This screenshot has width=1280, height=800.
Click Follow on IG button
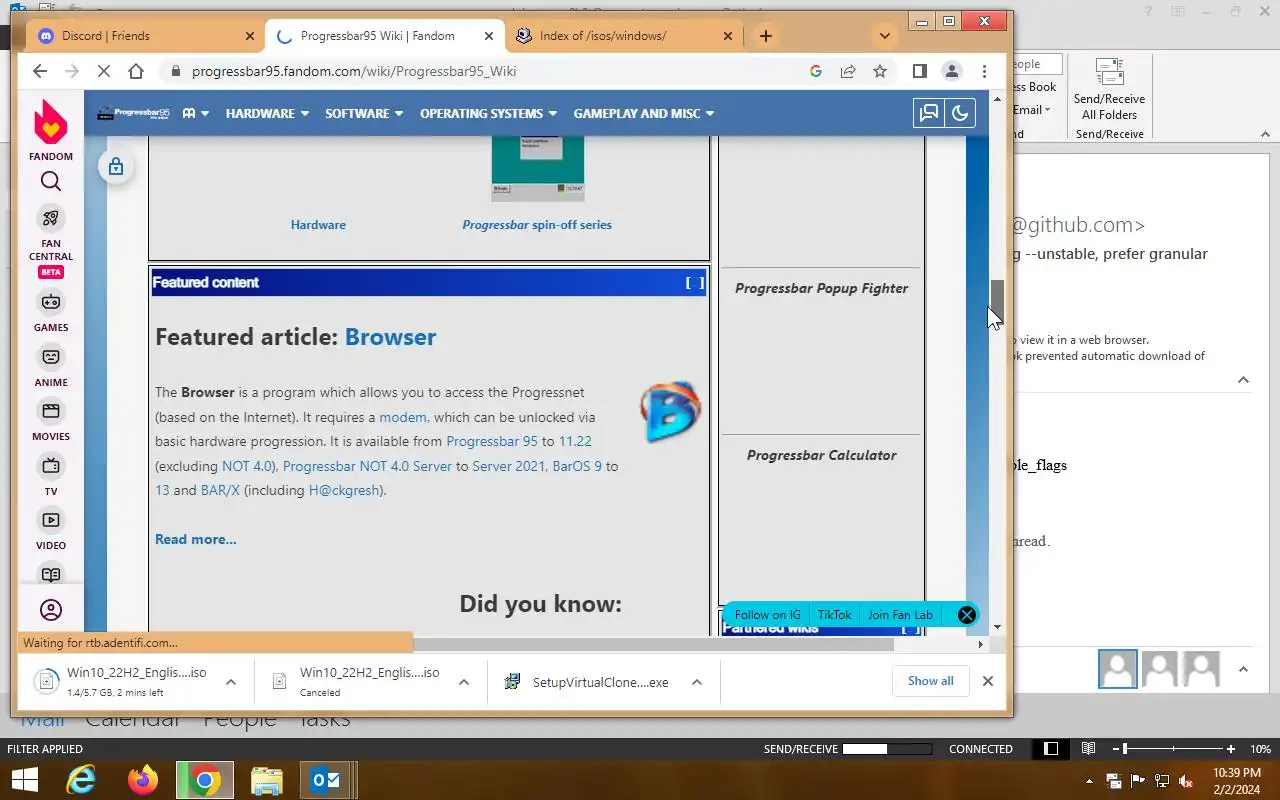(x=767, y=615)
